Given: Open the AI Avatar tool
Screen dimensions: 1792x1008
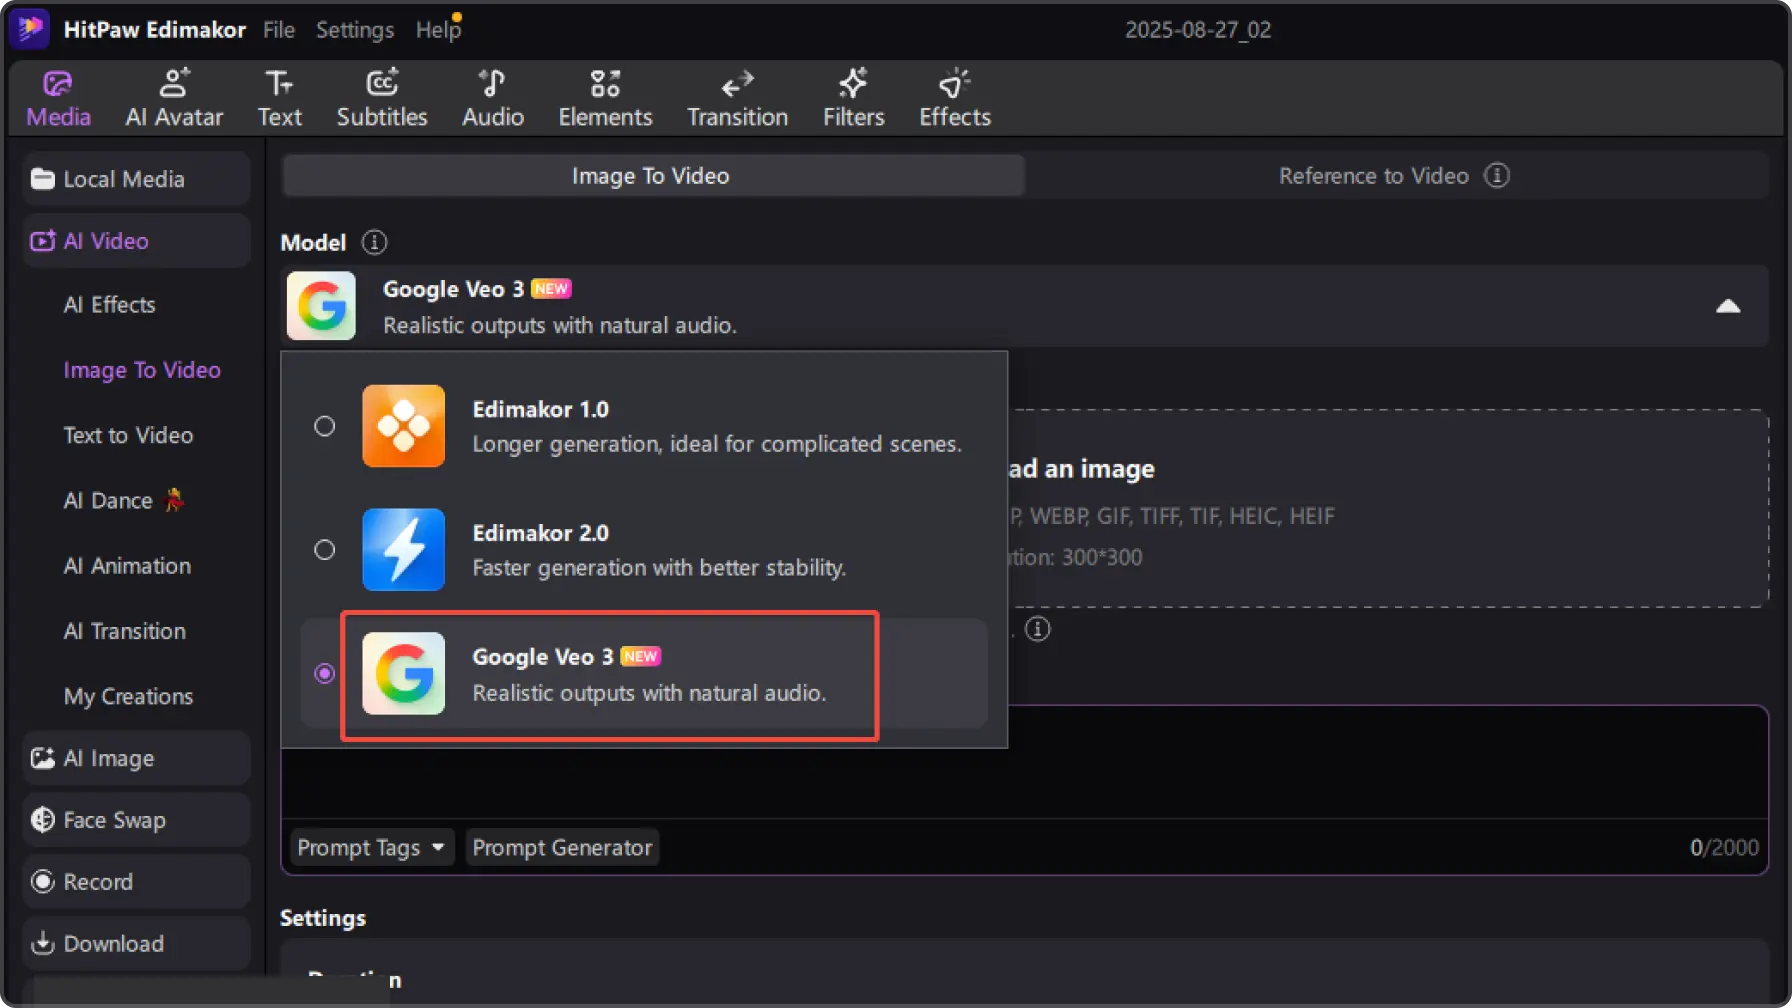Looking at the screenshot, I should (174, 98).
